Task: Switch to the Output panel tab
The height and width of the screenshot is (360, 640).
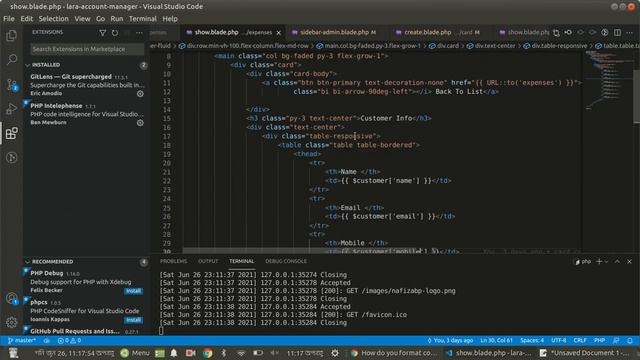Action: [x=208, y=261]
